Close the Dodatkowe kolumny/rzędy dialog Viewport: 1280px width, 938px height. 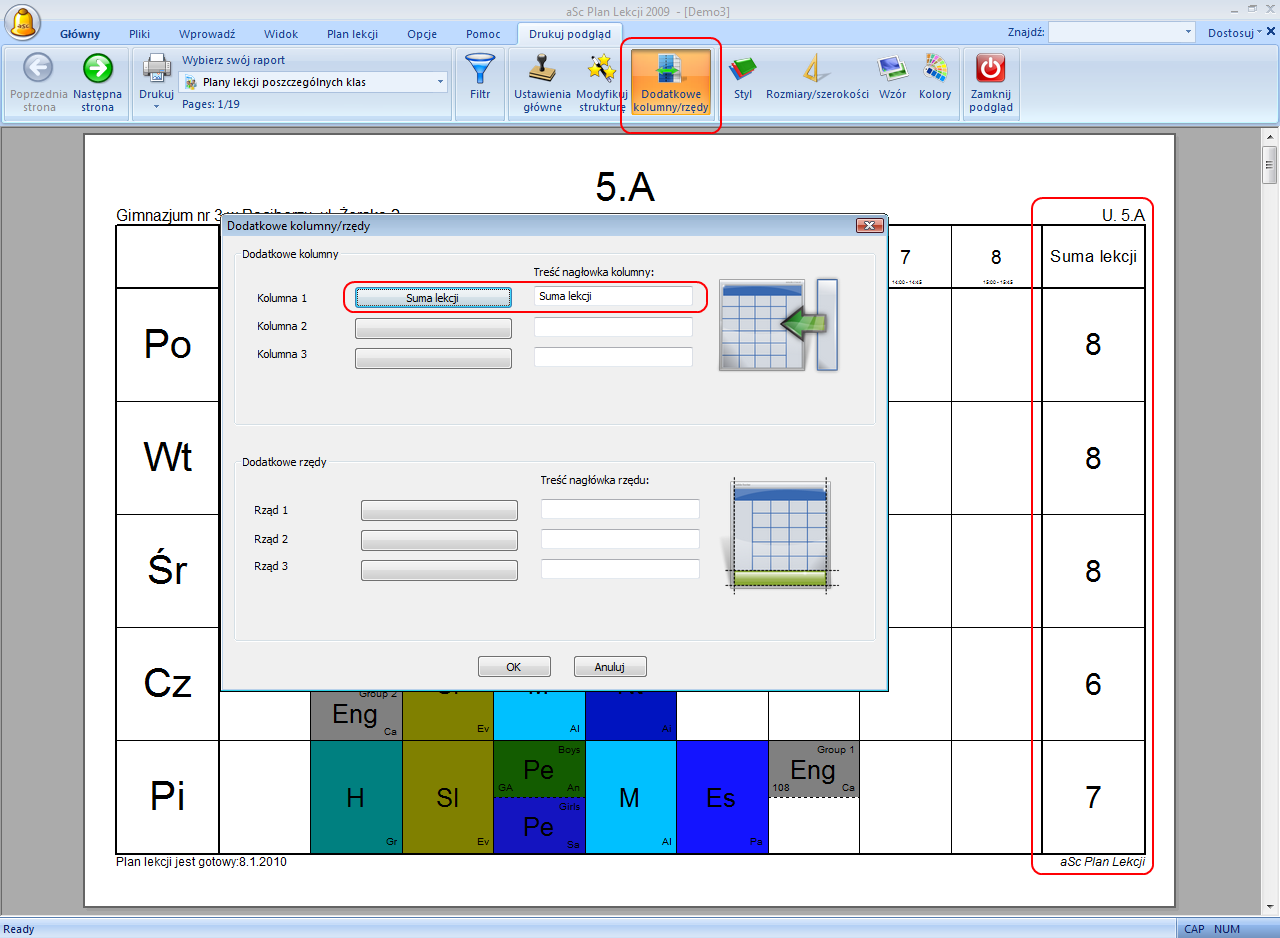(870, 226)
